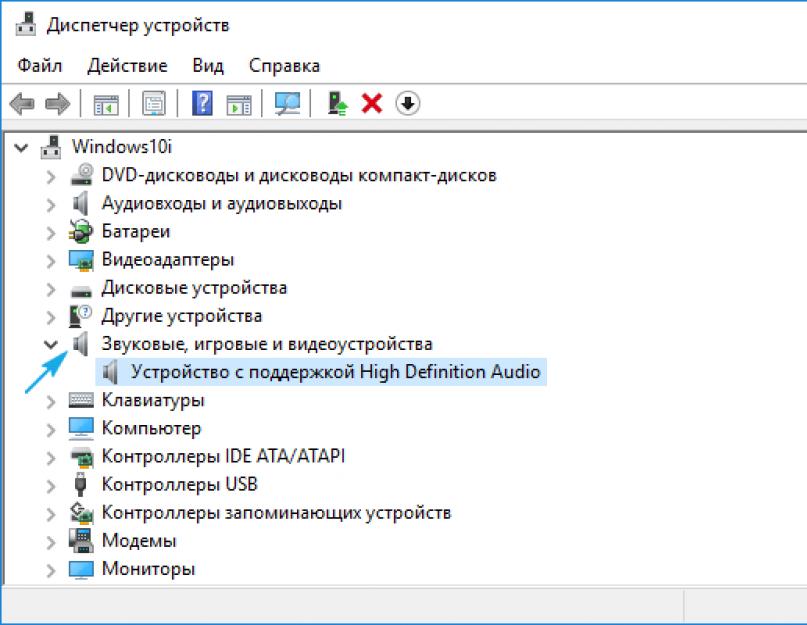Screen dimensions: 807x625
Task: Select the Windows10i root label
Action: tap(121, 147)
